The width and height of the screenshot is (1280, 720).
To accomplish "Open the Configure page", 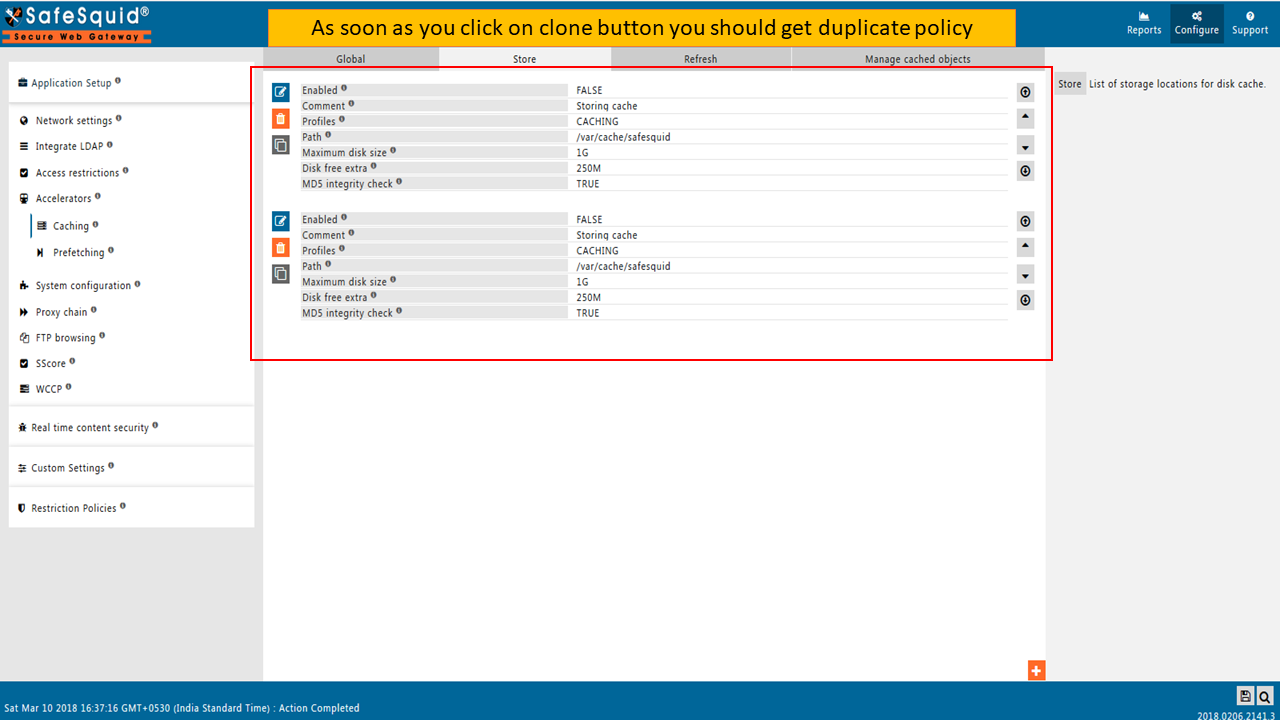I will point(1197,23).
